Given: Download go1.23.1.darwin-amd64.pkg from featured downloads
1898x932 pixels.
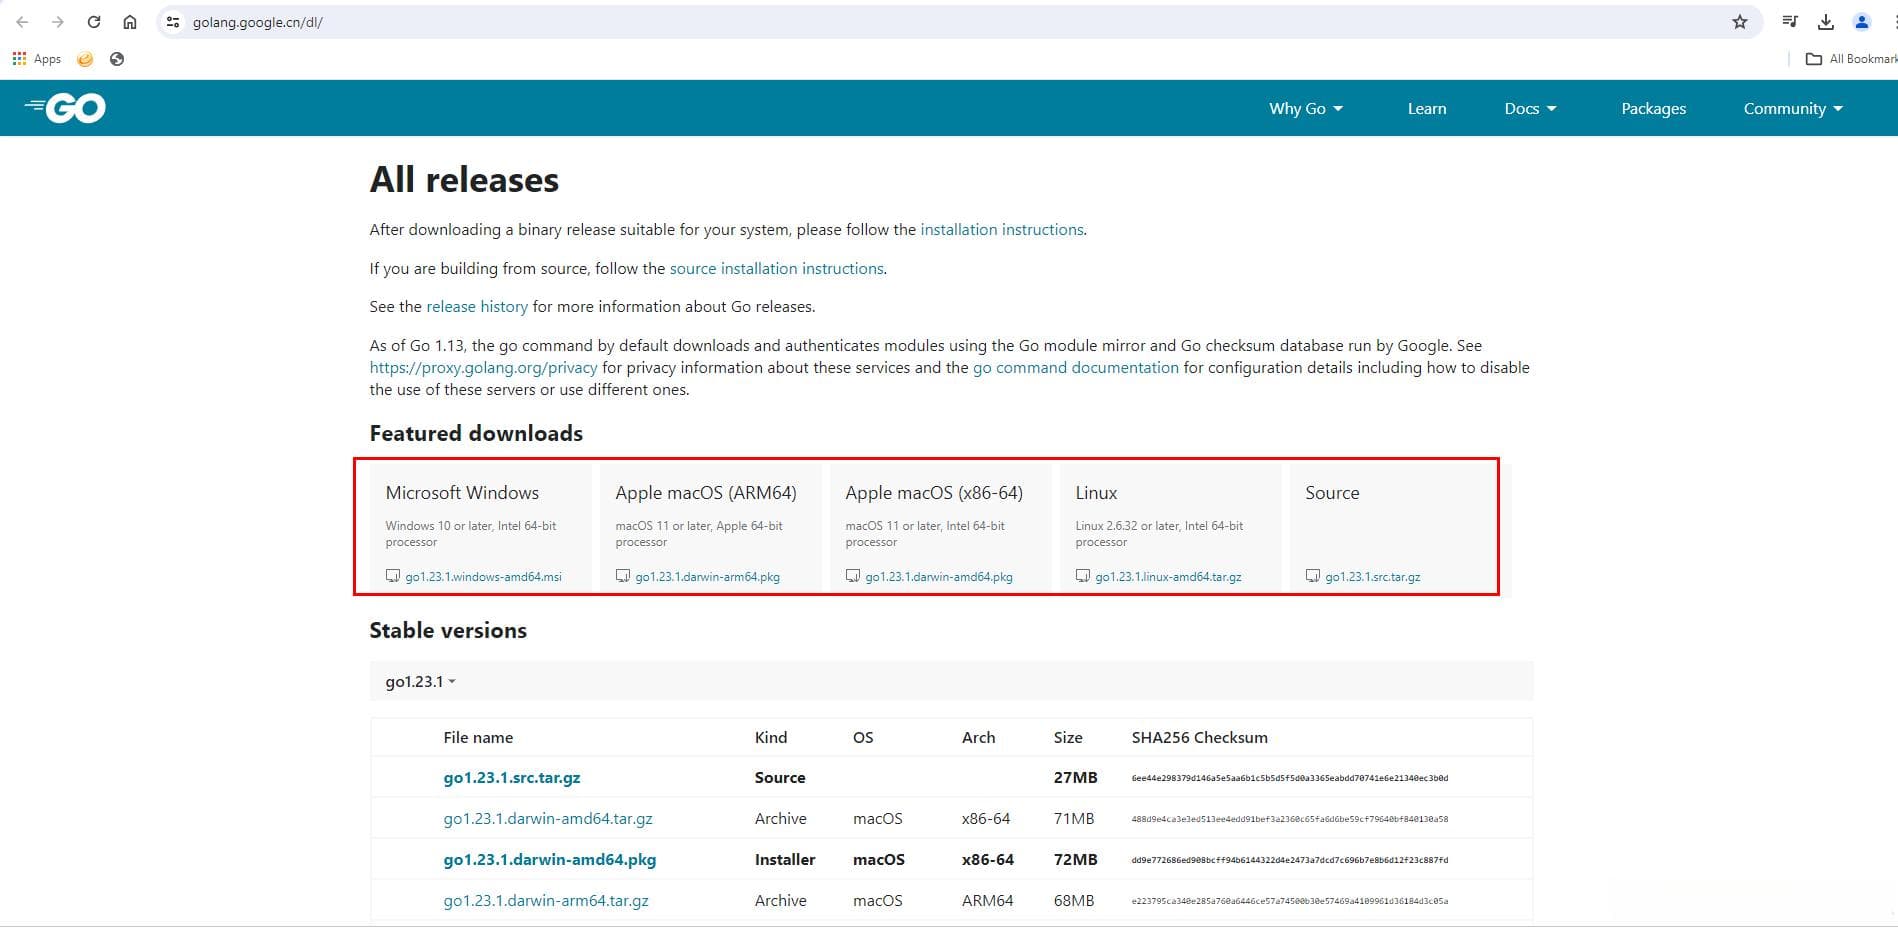Looking at the screenshot, I should tap(939, 577).
